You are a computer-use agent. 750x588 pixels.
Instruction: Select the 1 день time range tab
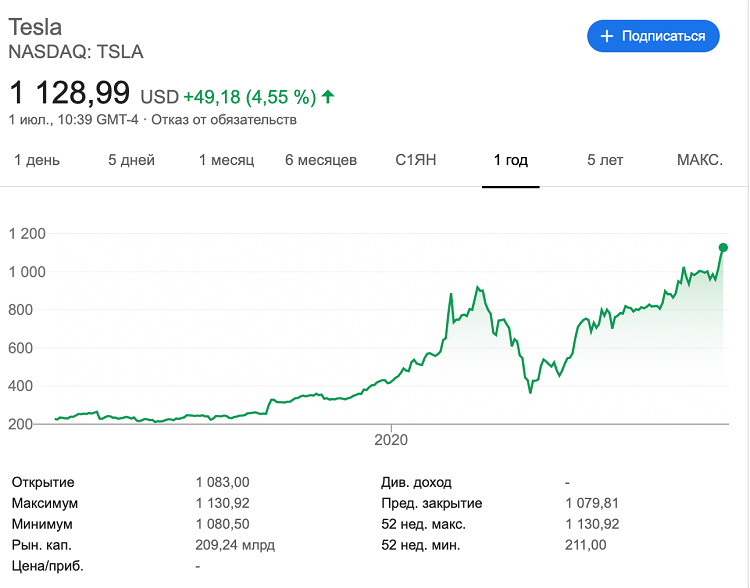point(37,160)
